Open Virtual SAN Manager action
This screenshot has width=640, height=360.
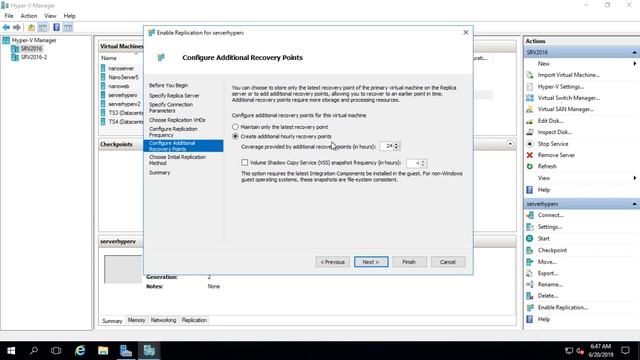click(565, 109)
